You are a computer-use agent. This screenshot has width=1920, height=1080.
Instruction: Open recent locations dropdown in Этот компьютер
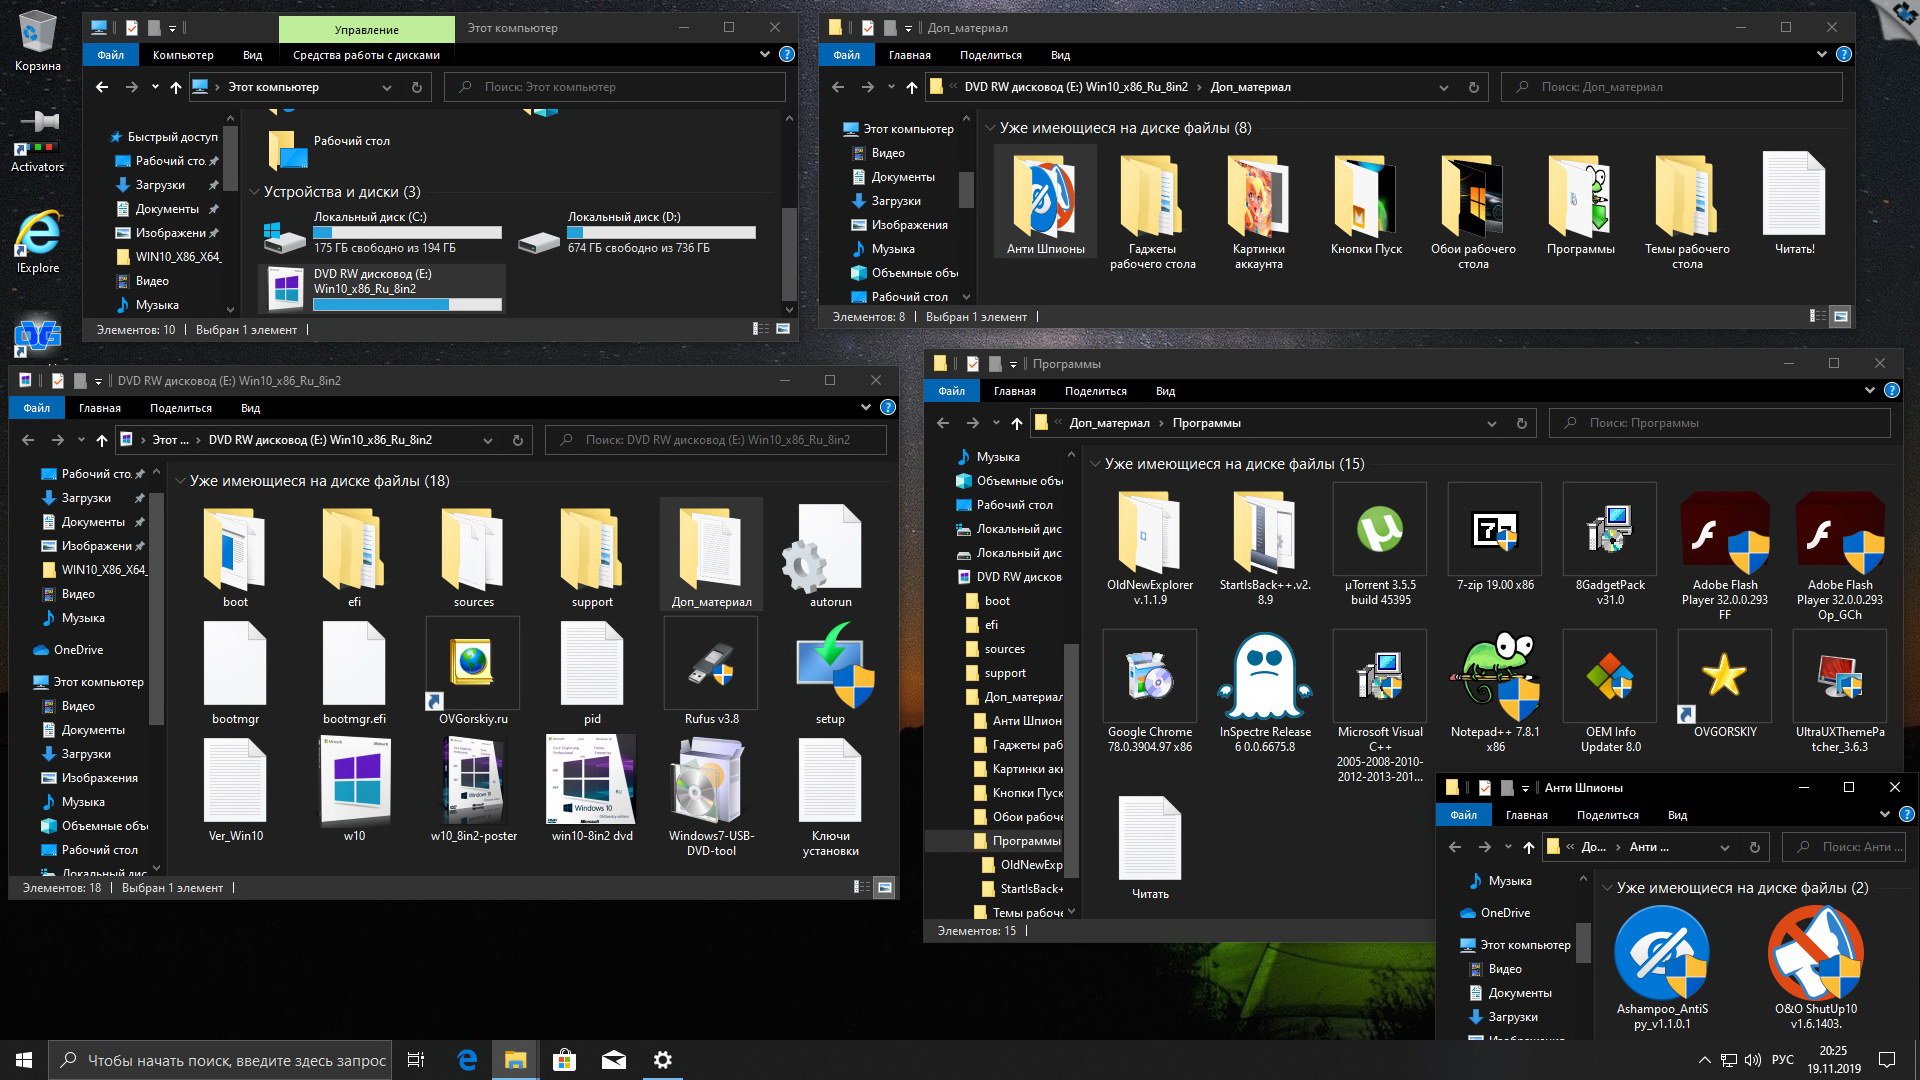click(x=155, y=87)
